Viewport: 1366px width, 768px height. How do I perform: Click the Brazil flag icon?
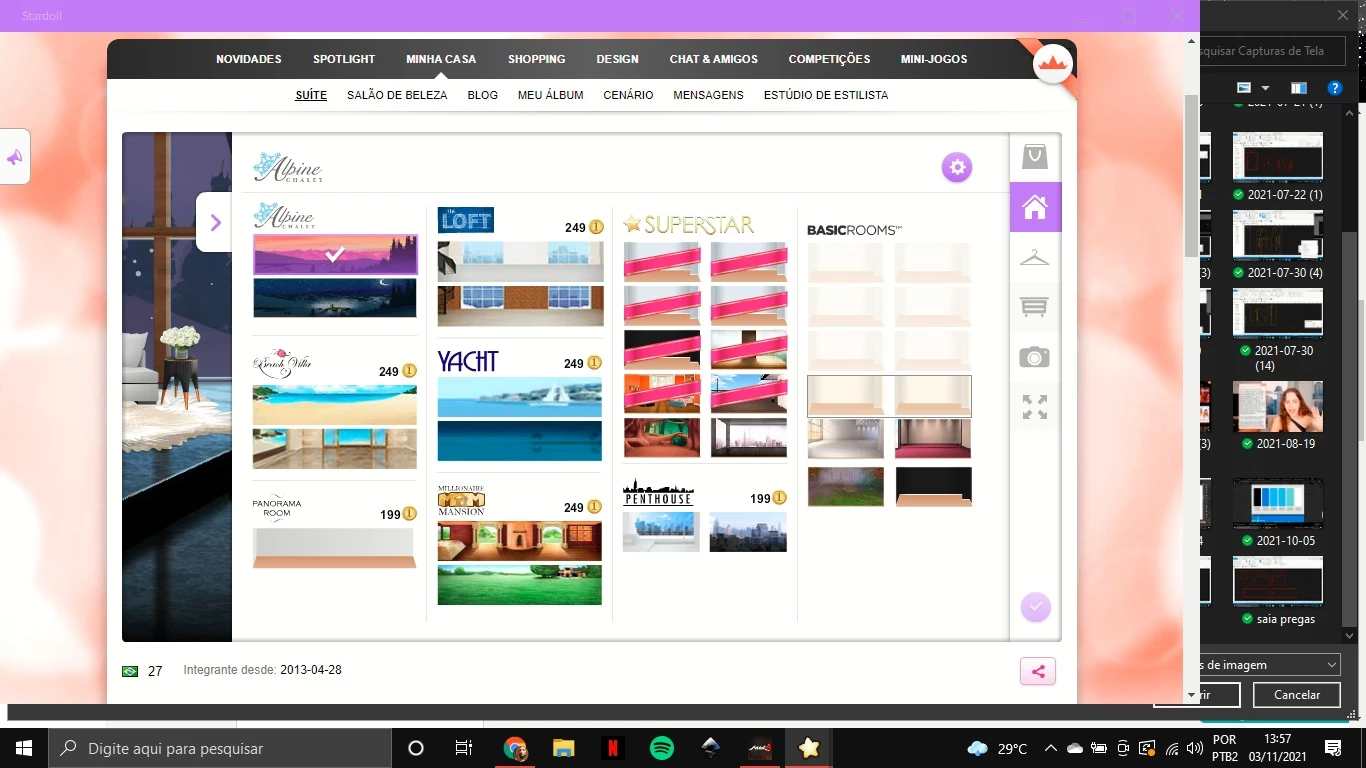(130, 671)
